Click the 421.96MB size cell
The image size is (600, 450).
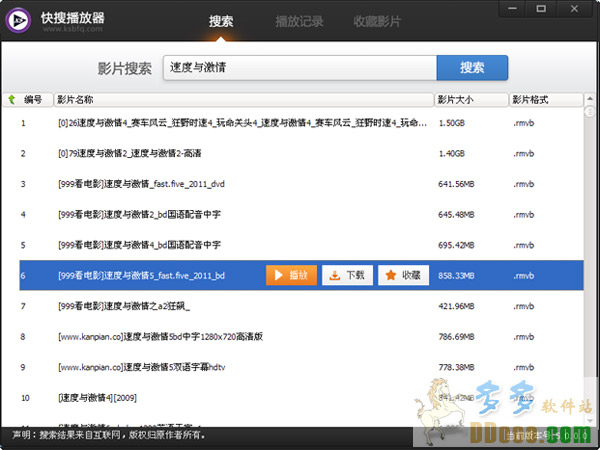click(456, 307)
